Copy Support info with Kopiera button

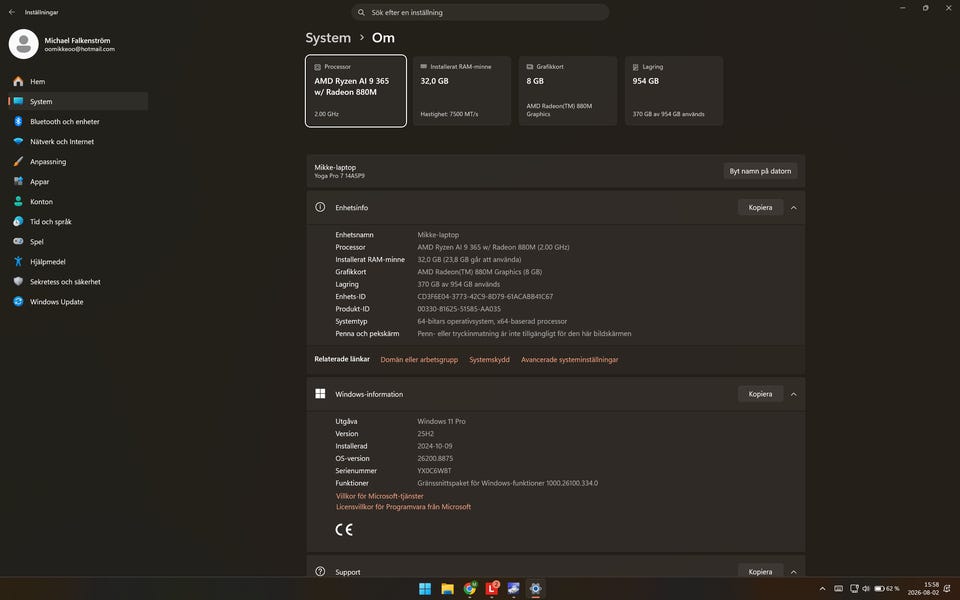(x=760, y=571)
